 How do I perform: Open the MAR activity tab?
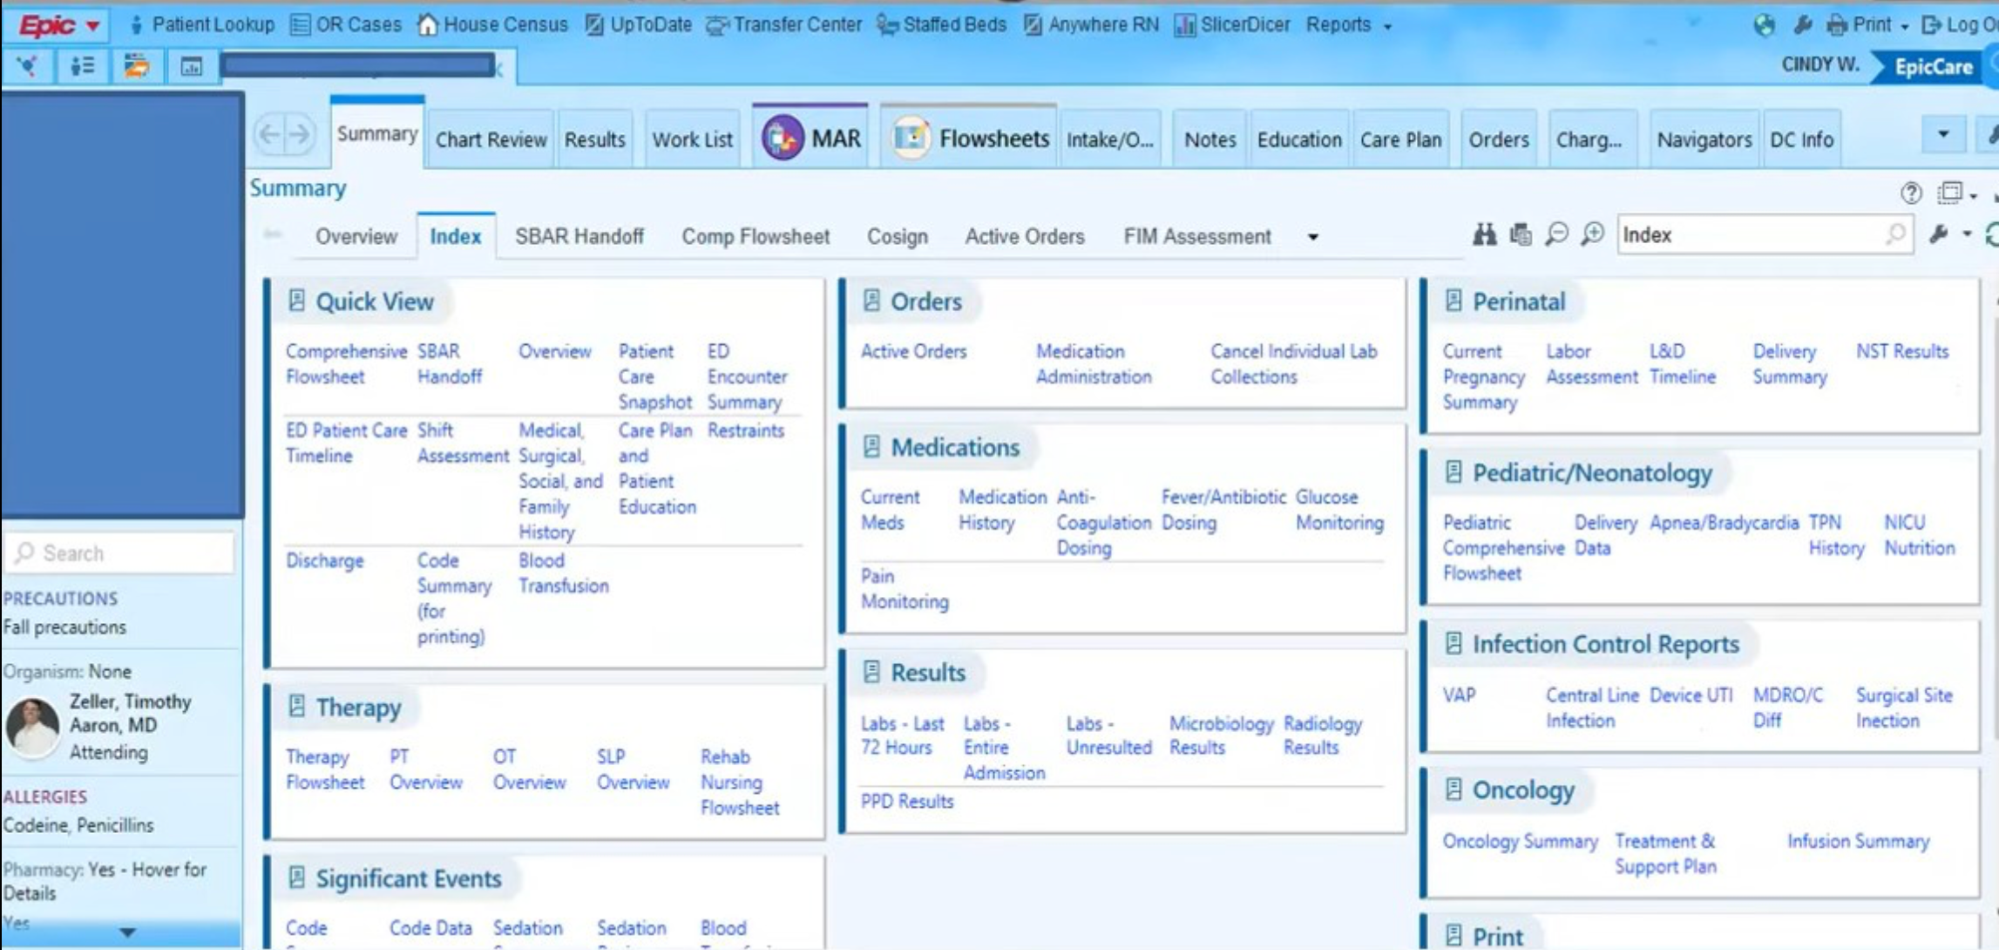(x=811, y=137)
